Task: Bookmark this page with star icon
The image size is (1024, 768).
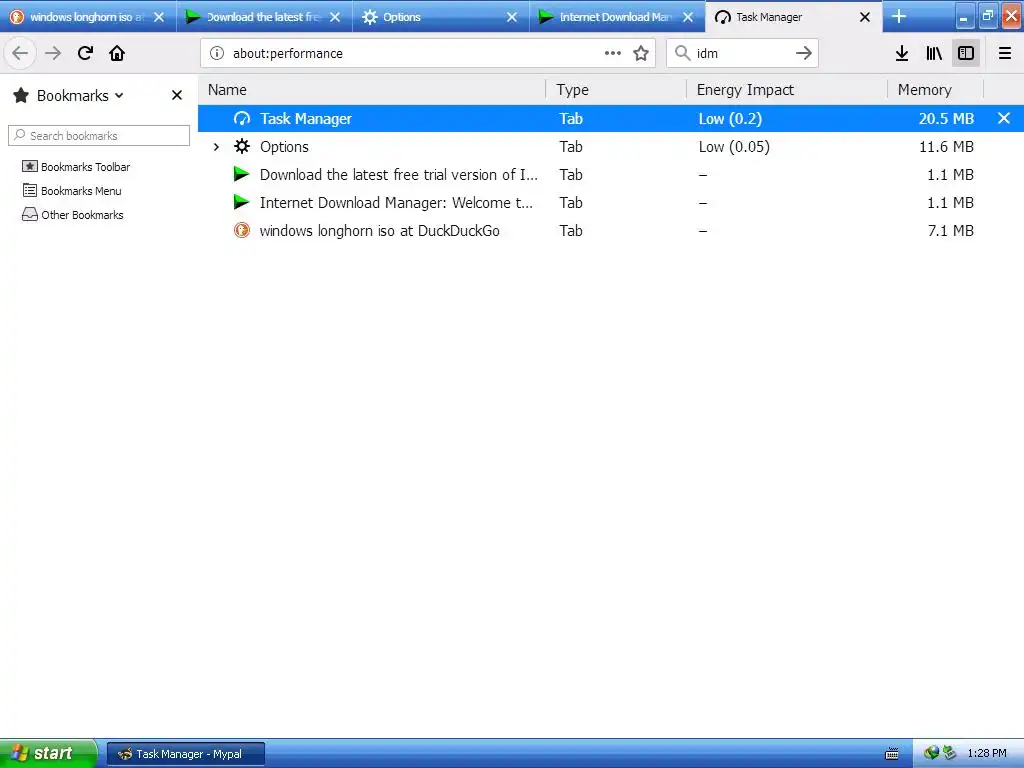Action: (641, 53)
